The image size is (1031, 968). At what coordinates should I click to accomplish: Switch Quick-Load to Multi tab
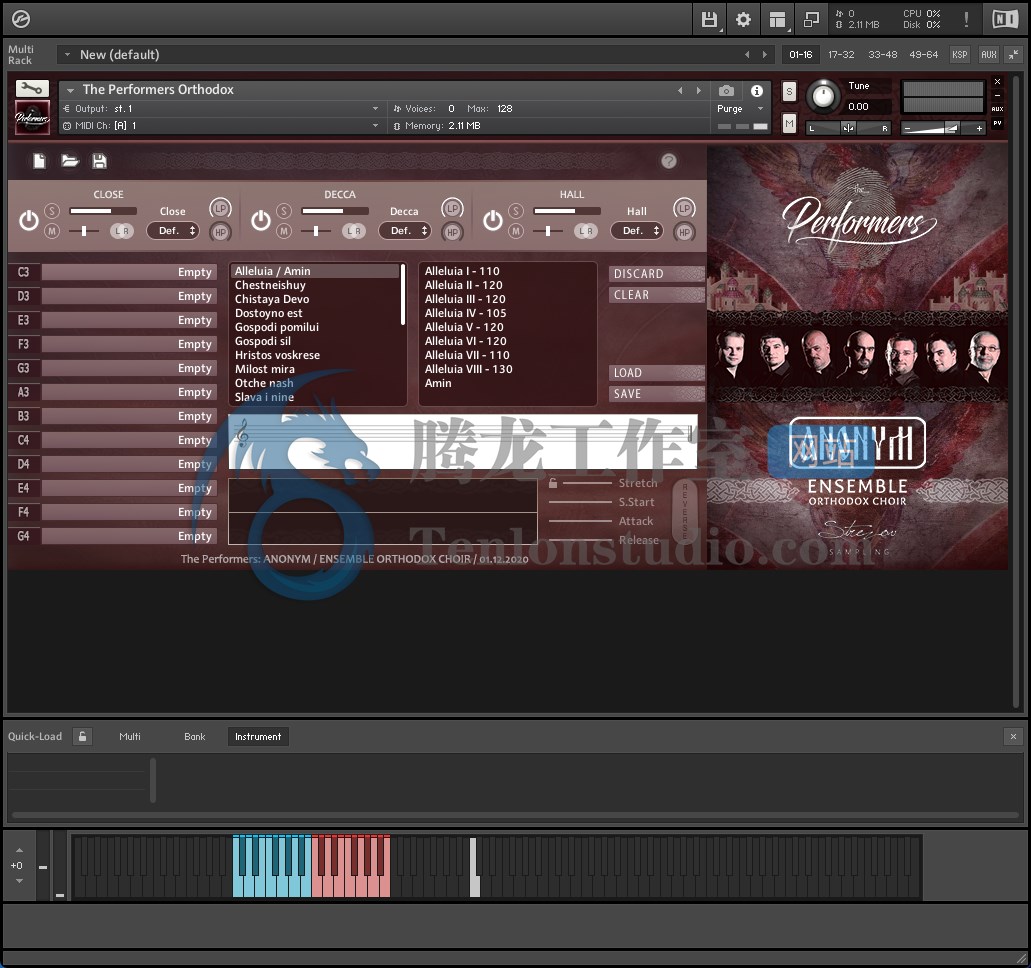tap(130, 737)
